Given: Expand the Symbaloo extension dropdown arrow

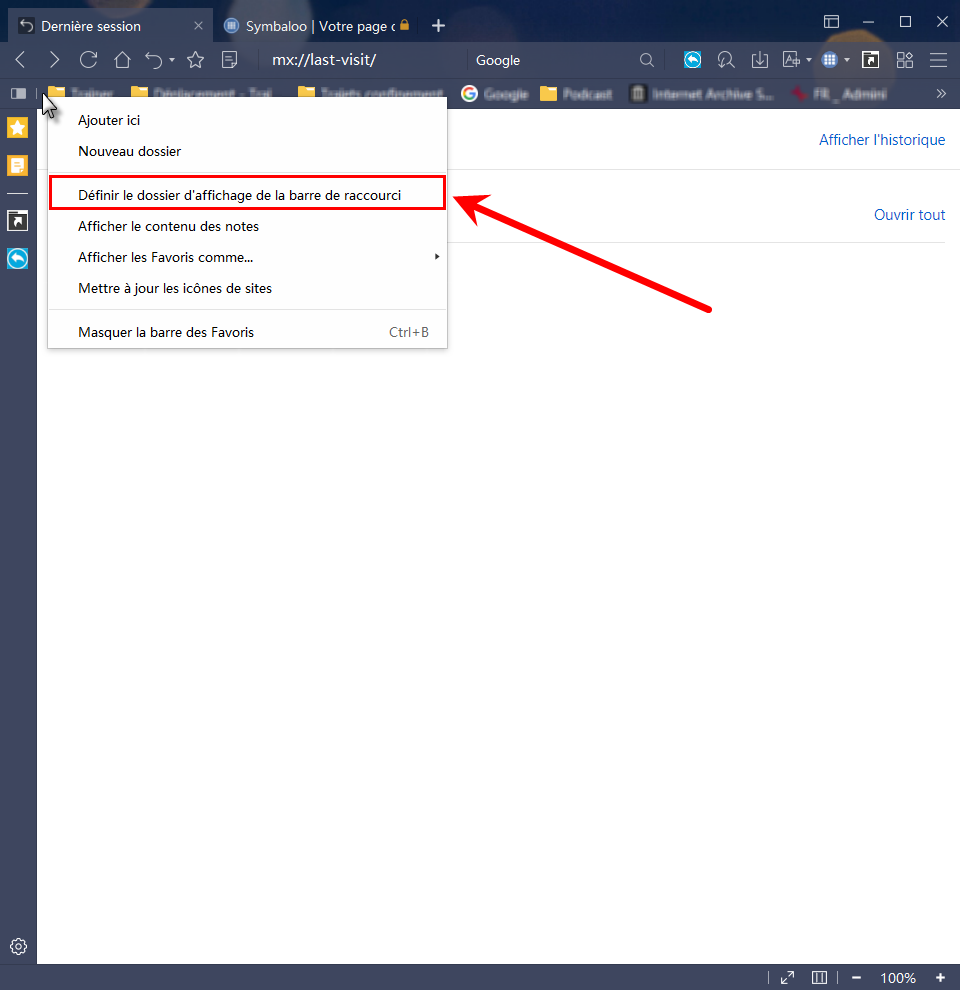Looking at the screenshot, I should pos(847,61).
